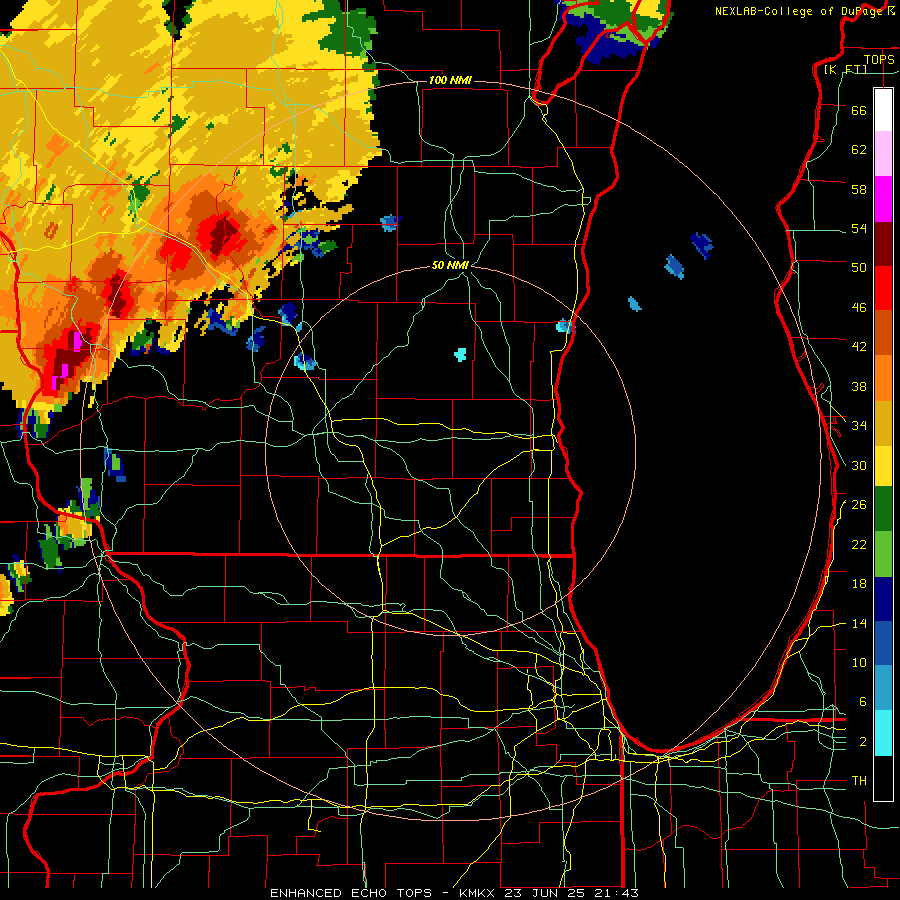Click the '50' legend value
900x900 pixels.
859,267
